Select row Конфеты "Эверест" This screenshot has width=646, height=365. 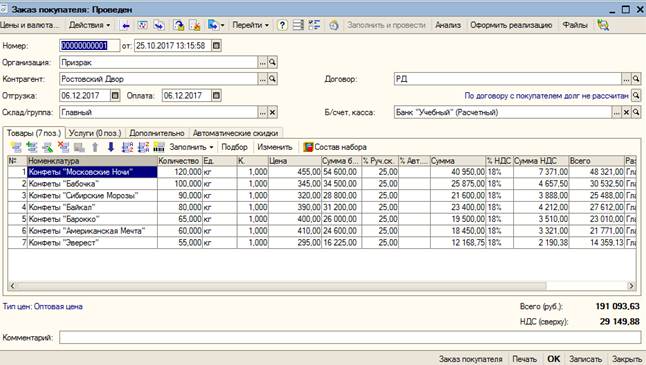[x=321, y=243]
